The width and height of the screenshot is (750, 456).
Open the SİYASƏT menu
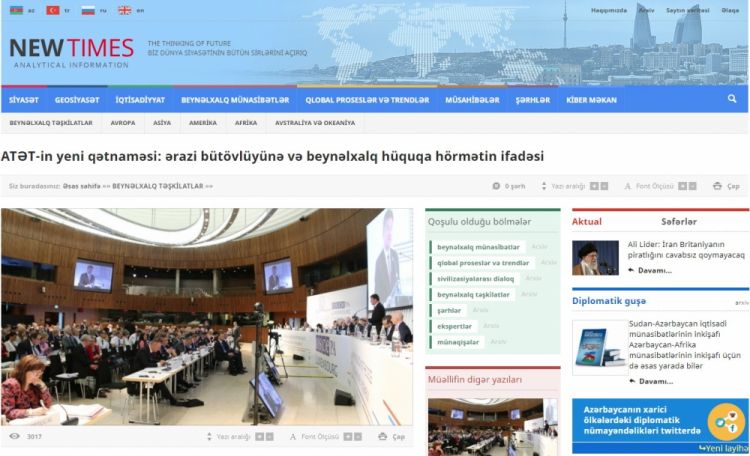point(24,100)
